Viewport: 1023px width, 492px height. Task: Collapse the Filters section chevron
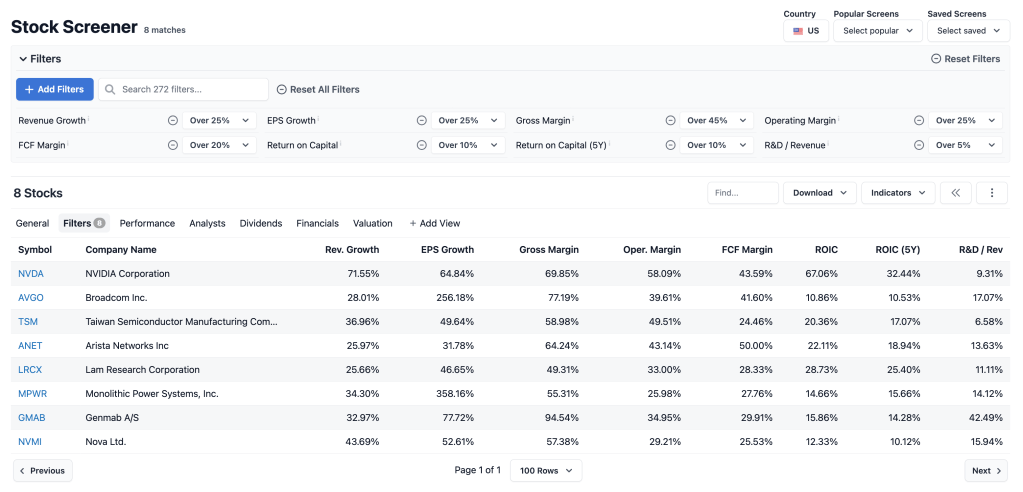point(22,59)
